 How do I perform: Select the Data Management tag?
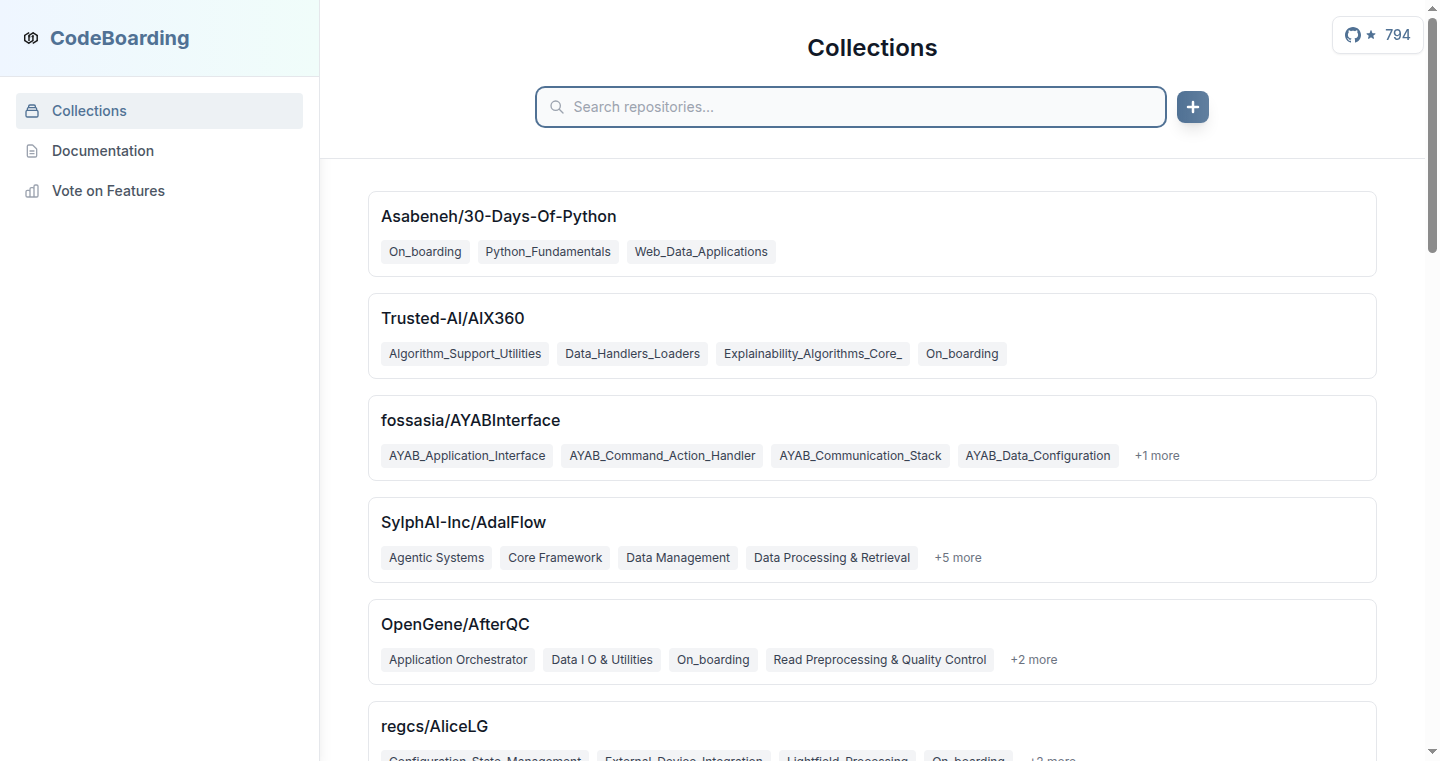pyautogui.click(x=678, y=558)
